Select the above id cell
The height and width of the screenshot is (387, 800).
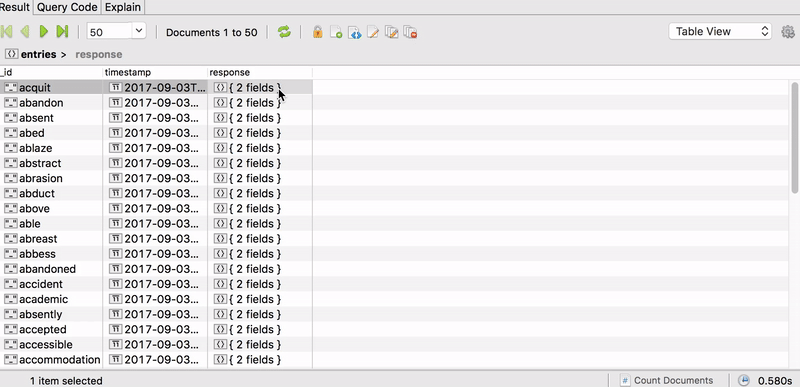[x=51, y=209]
